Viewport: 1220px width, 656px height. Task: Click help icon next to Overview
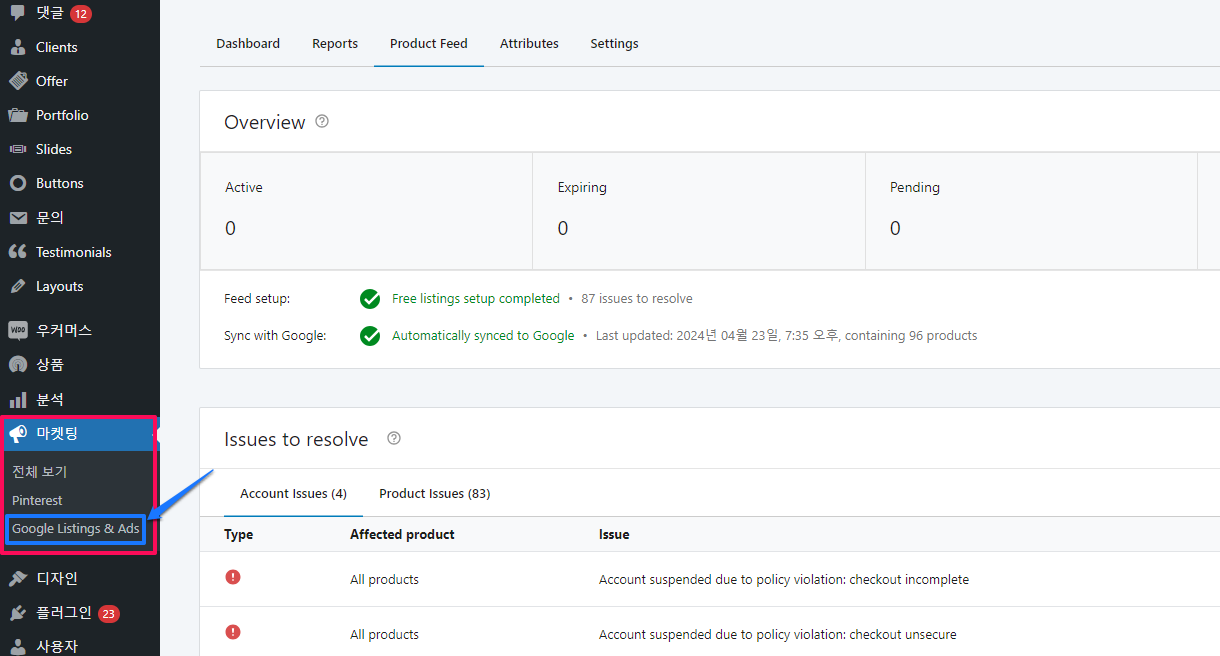click(322, 121)
